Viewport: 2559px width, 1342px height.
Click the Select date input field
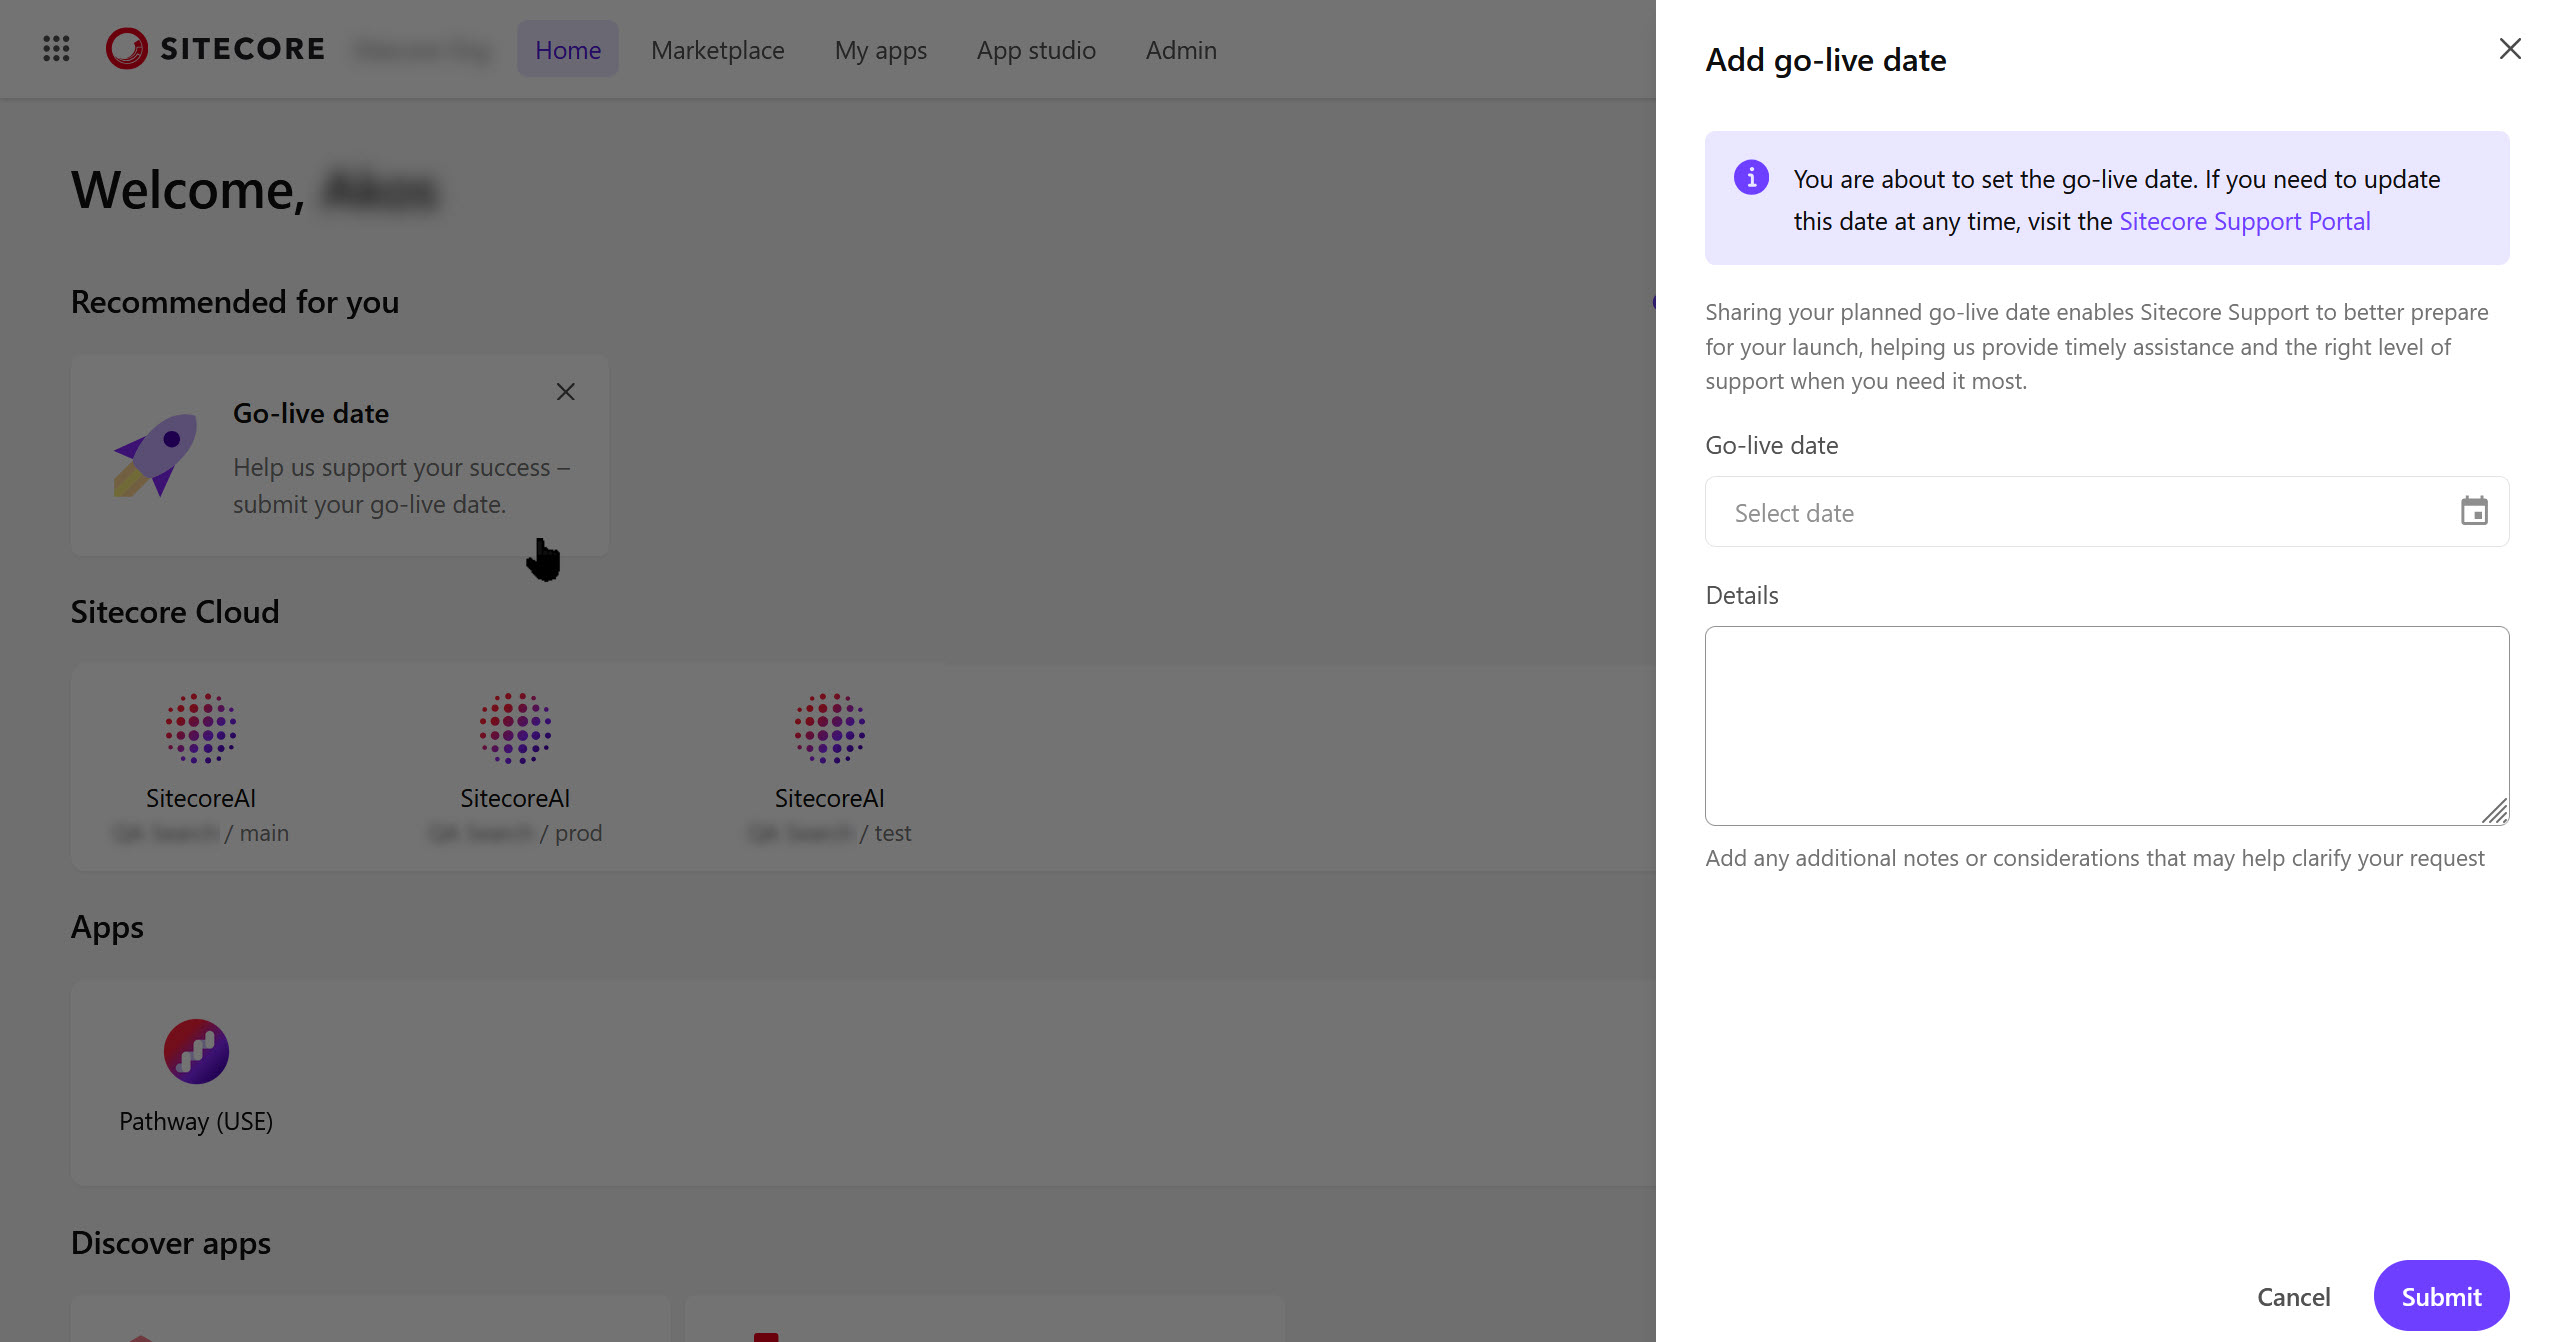click(x=2107, y=512)
